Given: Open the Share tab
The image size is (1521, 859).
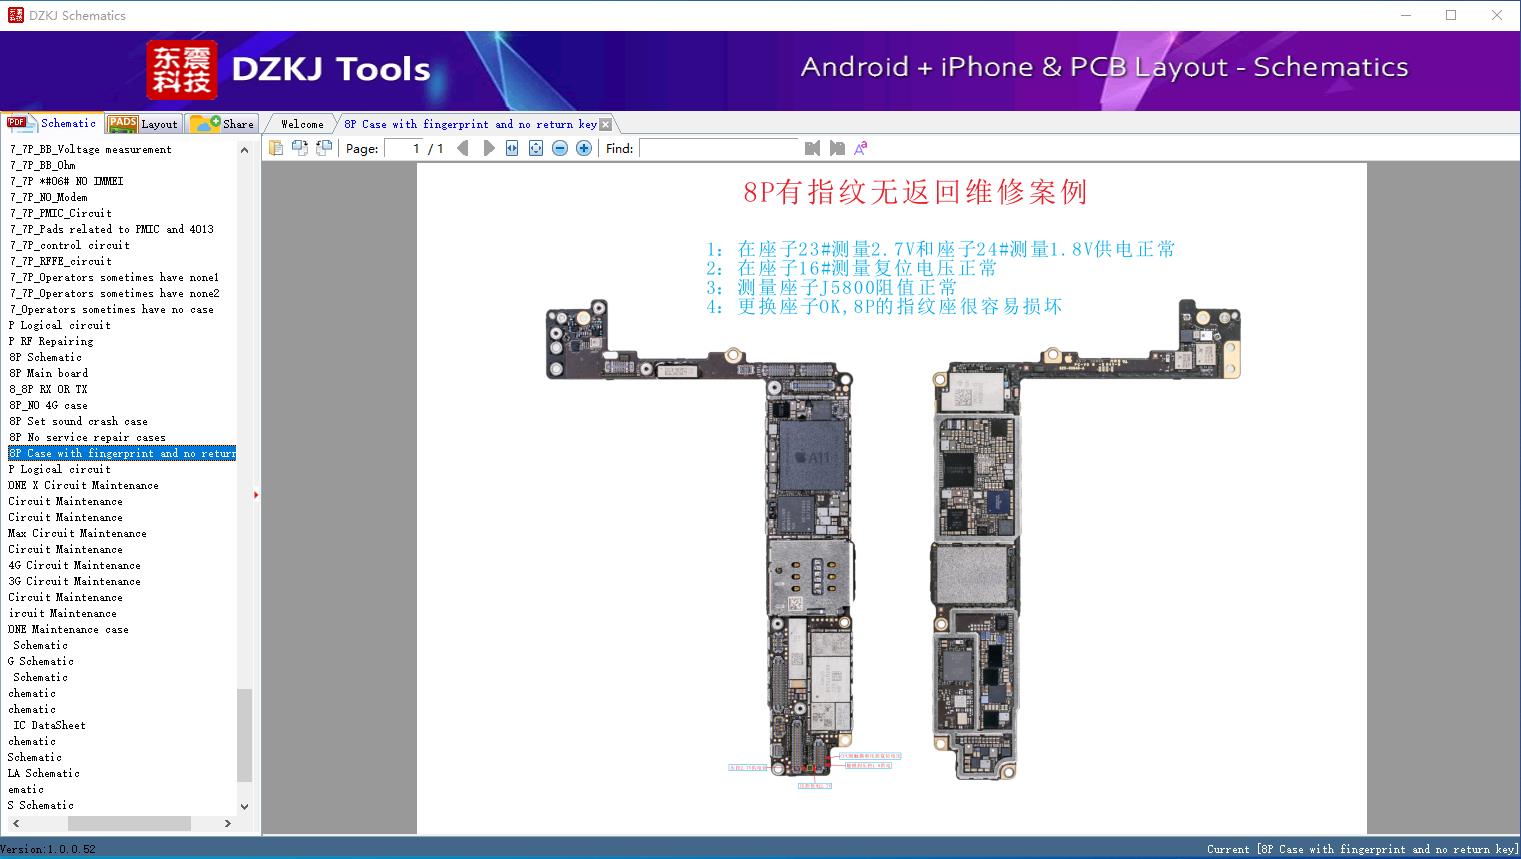Looking at the screenshot, I should [x=222, y=124].
